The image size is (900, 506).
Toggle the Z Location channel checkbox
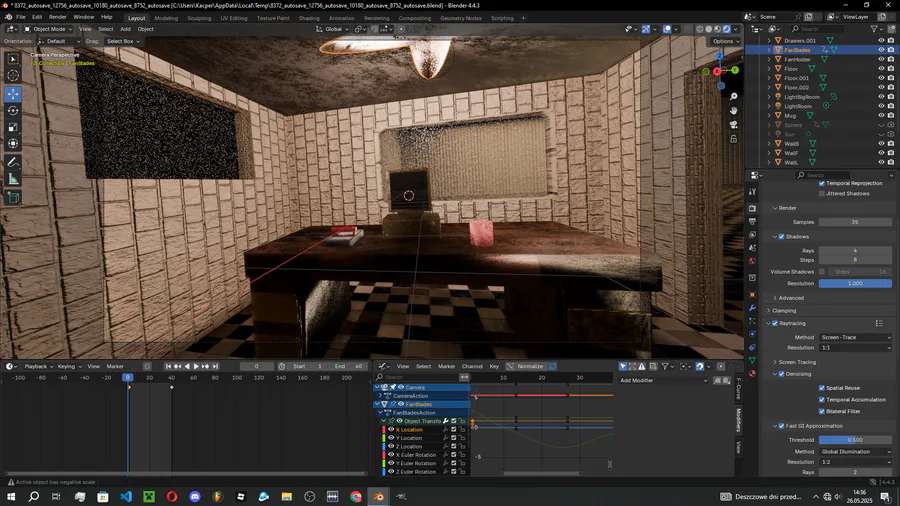click(453, 446)
